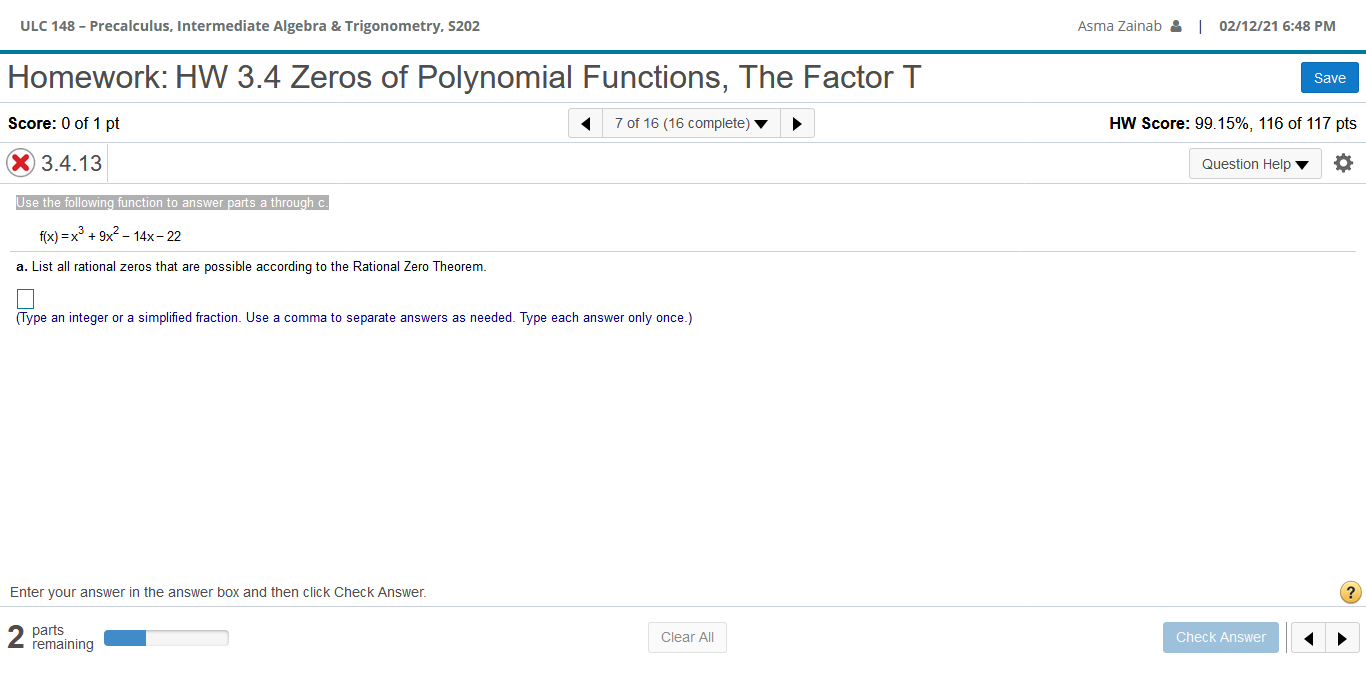Image resolution: width=1366 pixels, height=673 pixels.
Task: Open the Question Help dropdown
Action: pyautogui.click(x=1255, y=164)
